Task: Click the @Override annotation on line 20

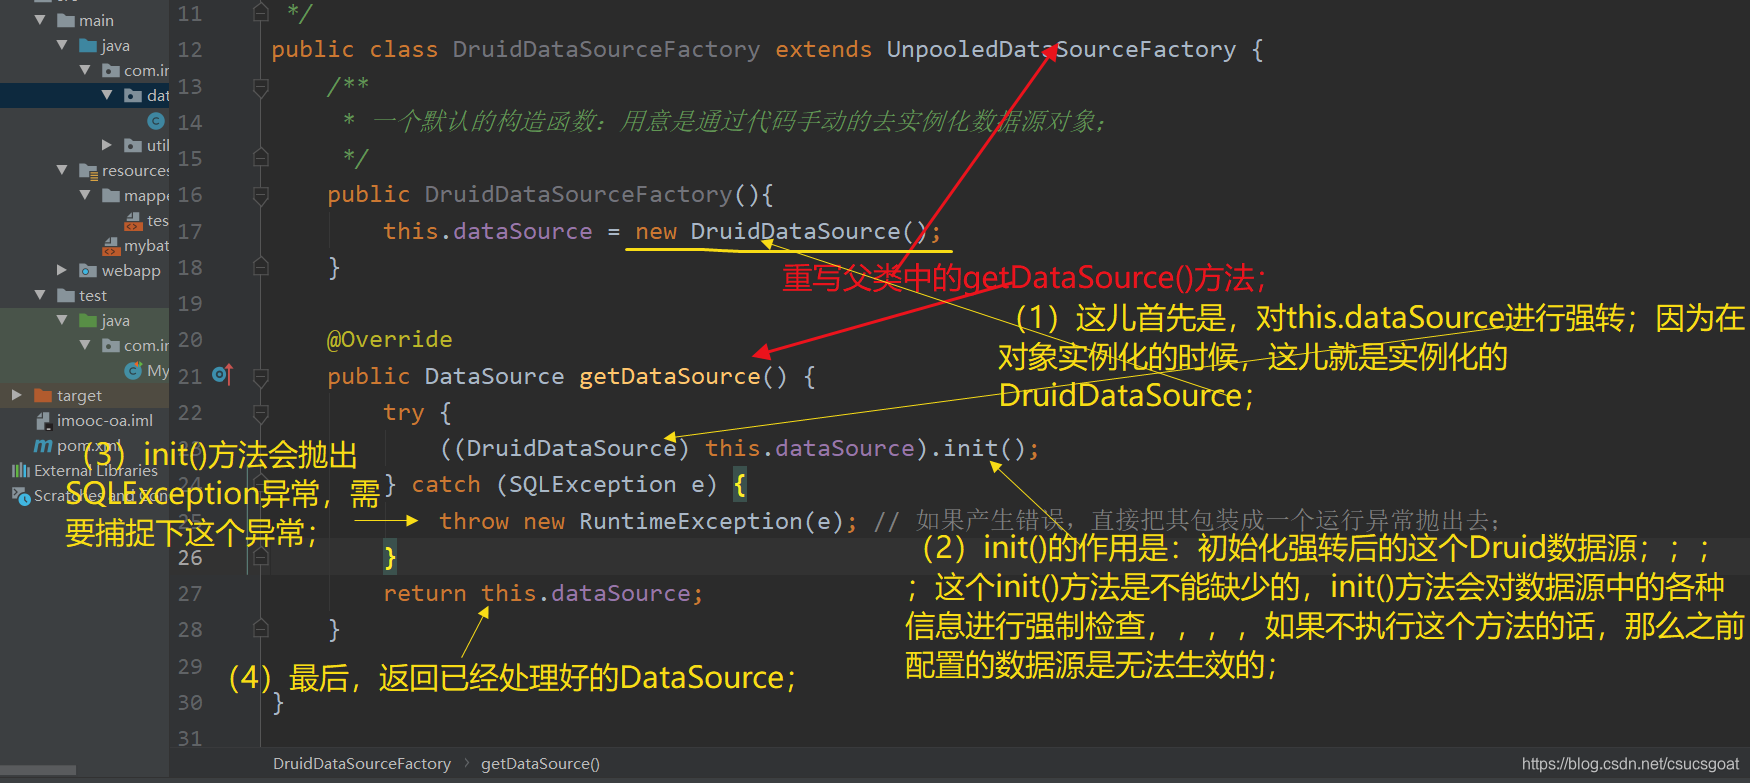Action: [390, 340]
